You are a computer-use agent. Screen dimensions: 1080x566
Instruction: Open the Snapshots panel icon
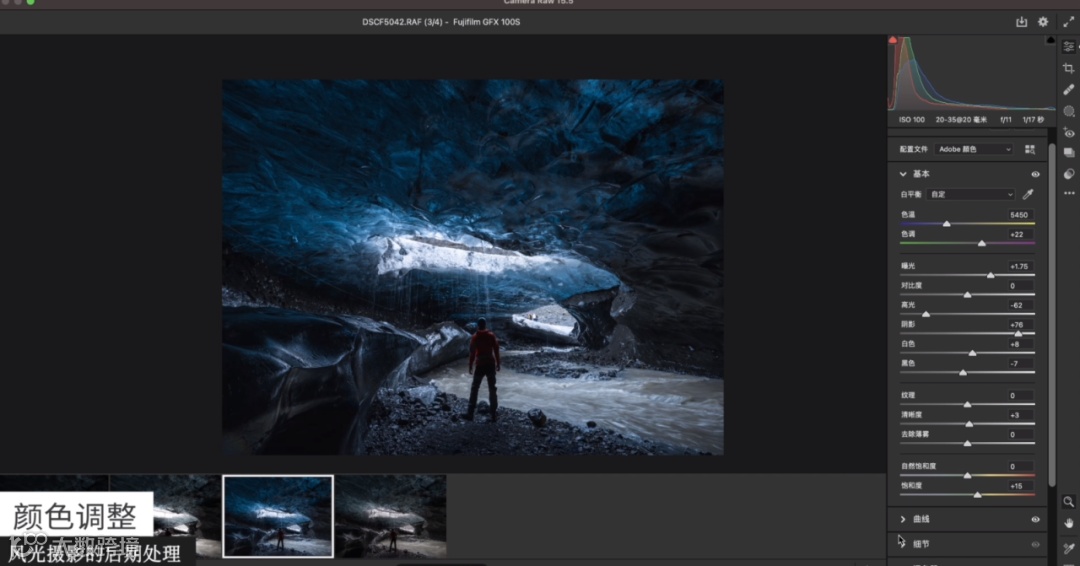click(1068, 153)
